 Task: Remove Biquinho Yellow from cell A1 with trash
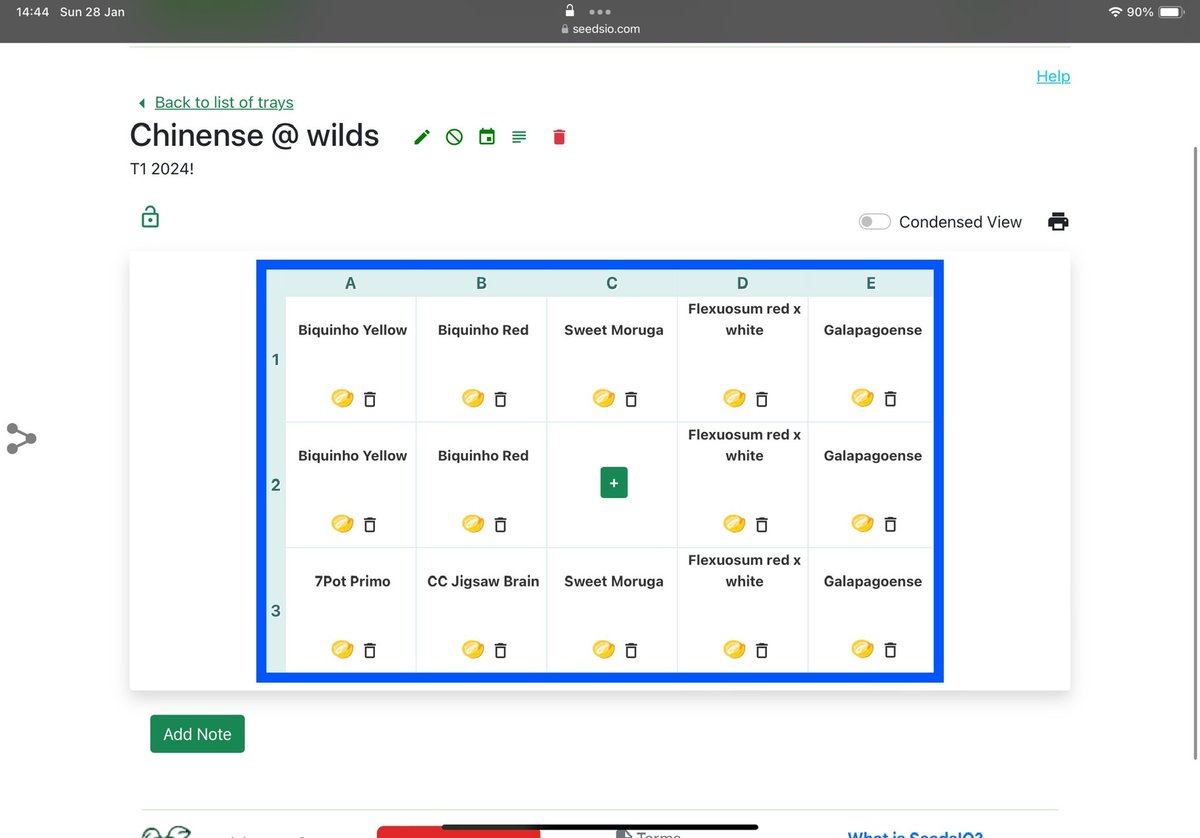pyautogui.click(x=370, y=399)
